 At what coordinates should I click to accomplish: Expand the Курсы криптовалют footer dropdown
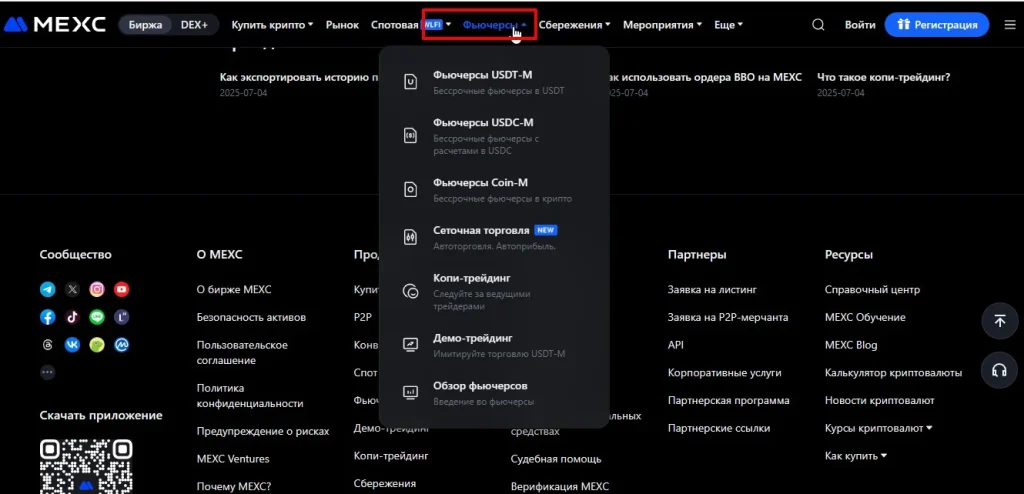pyautogui.click(x=878, y=428)
